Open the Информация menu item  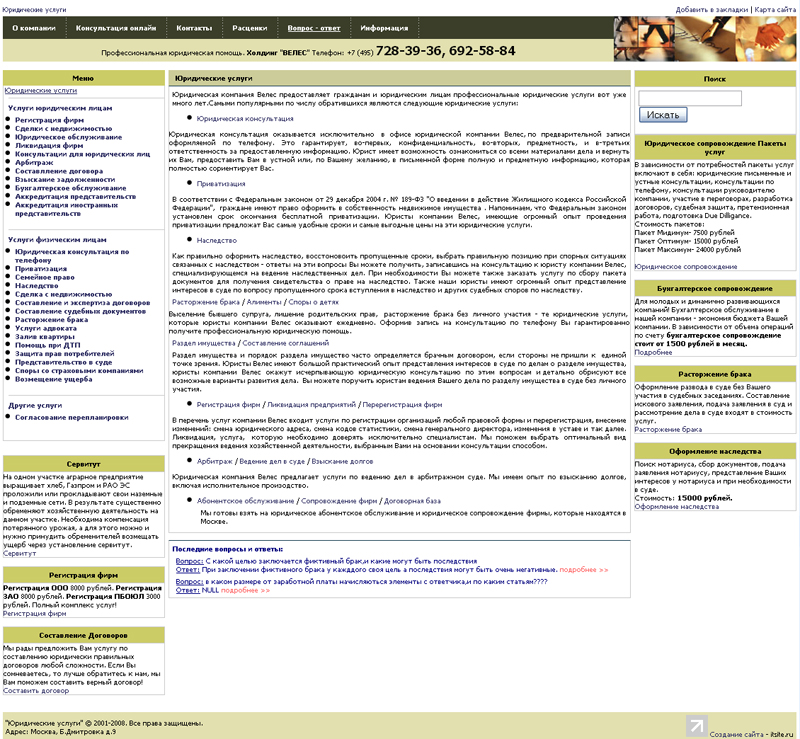[384, 28]
